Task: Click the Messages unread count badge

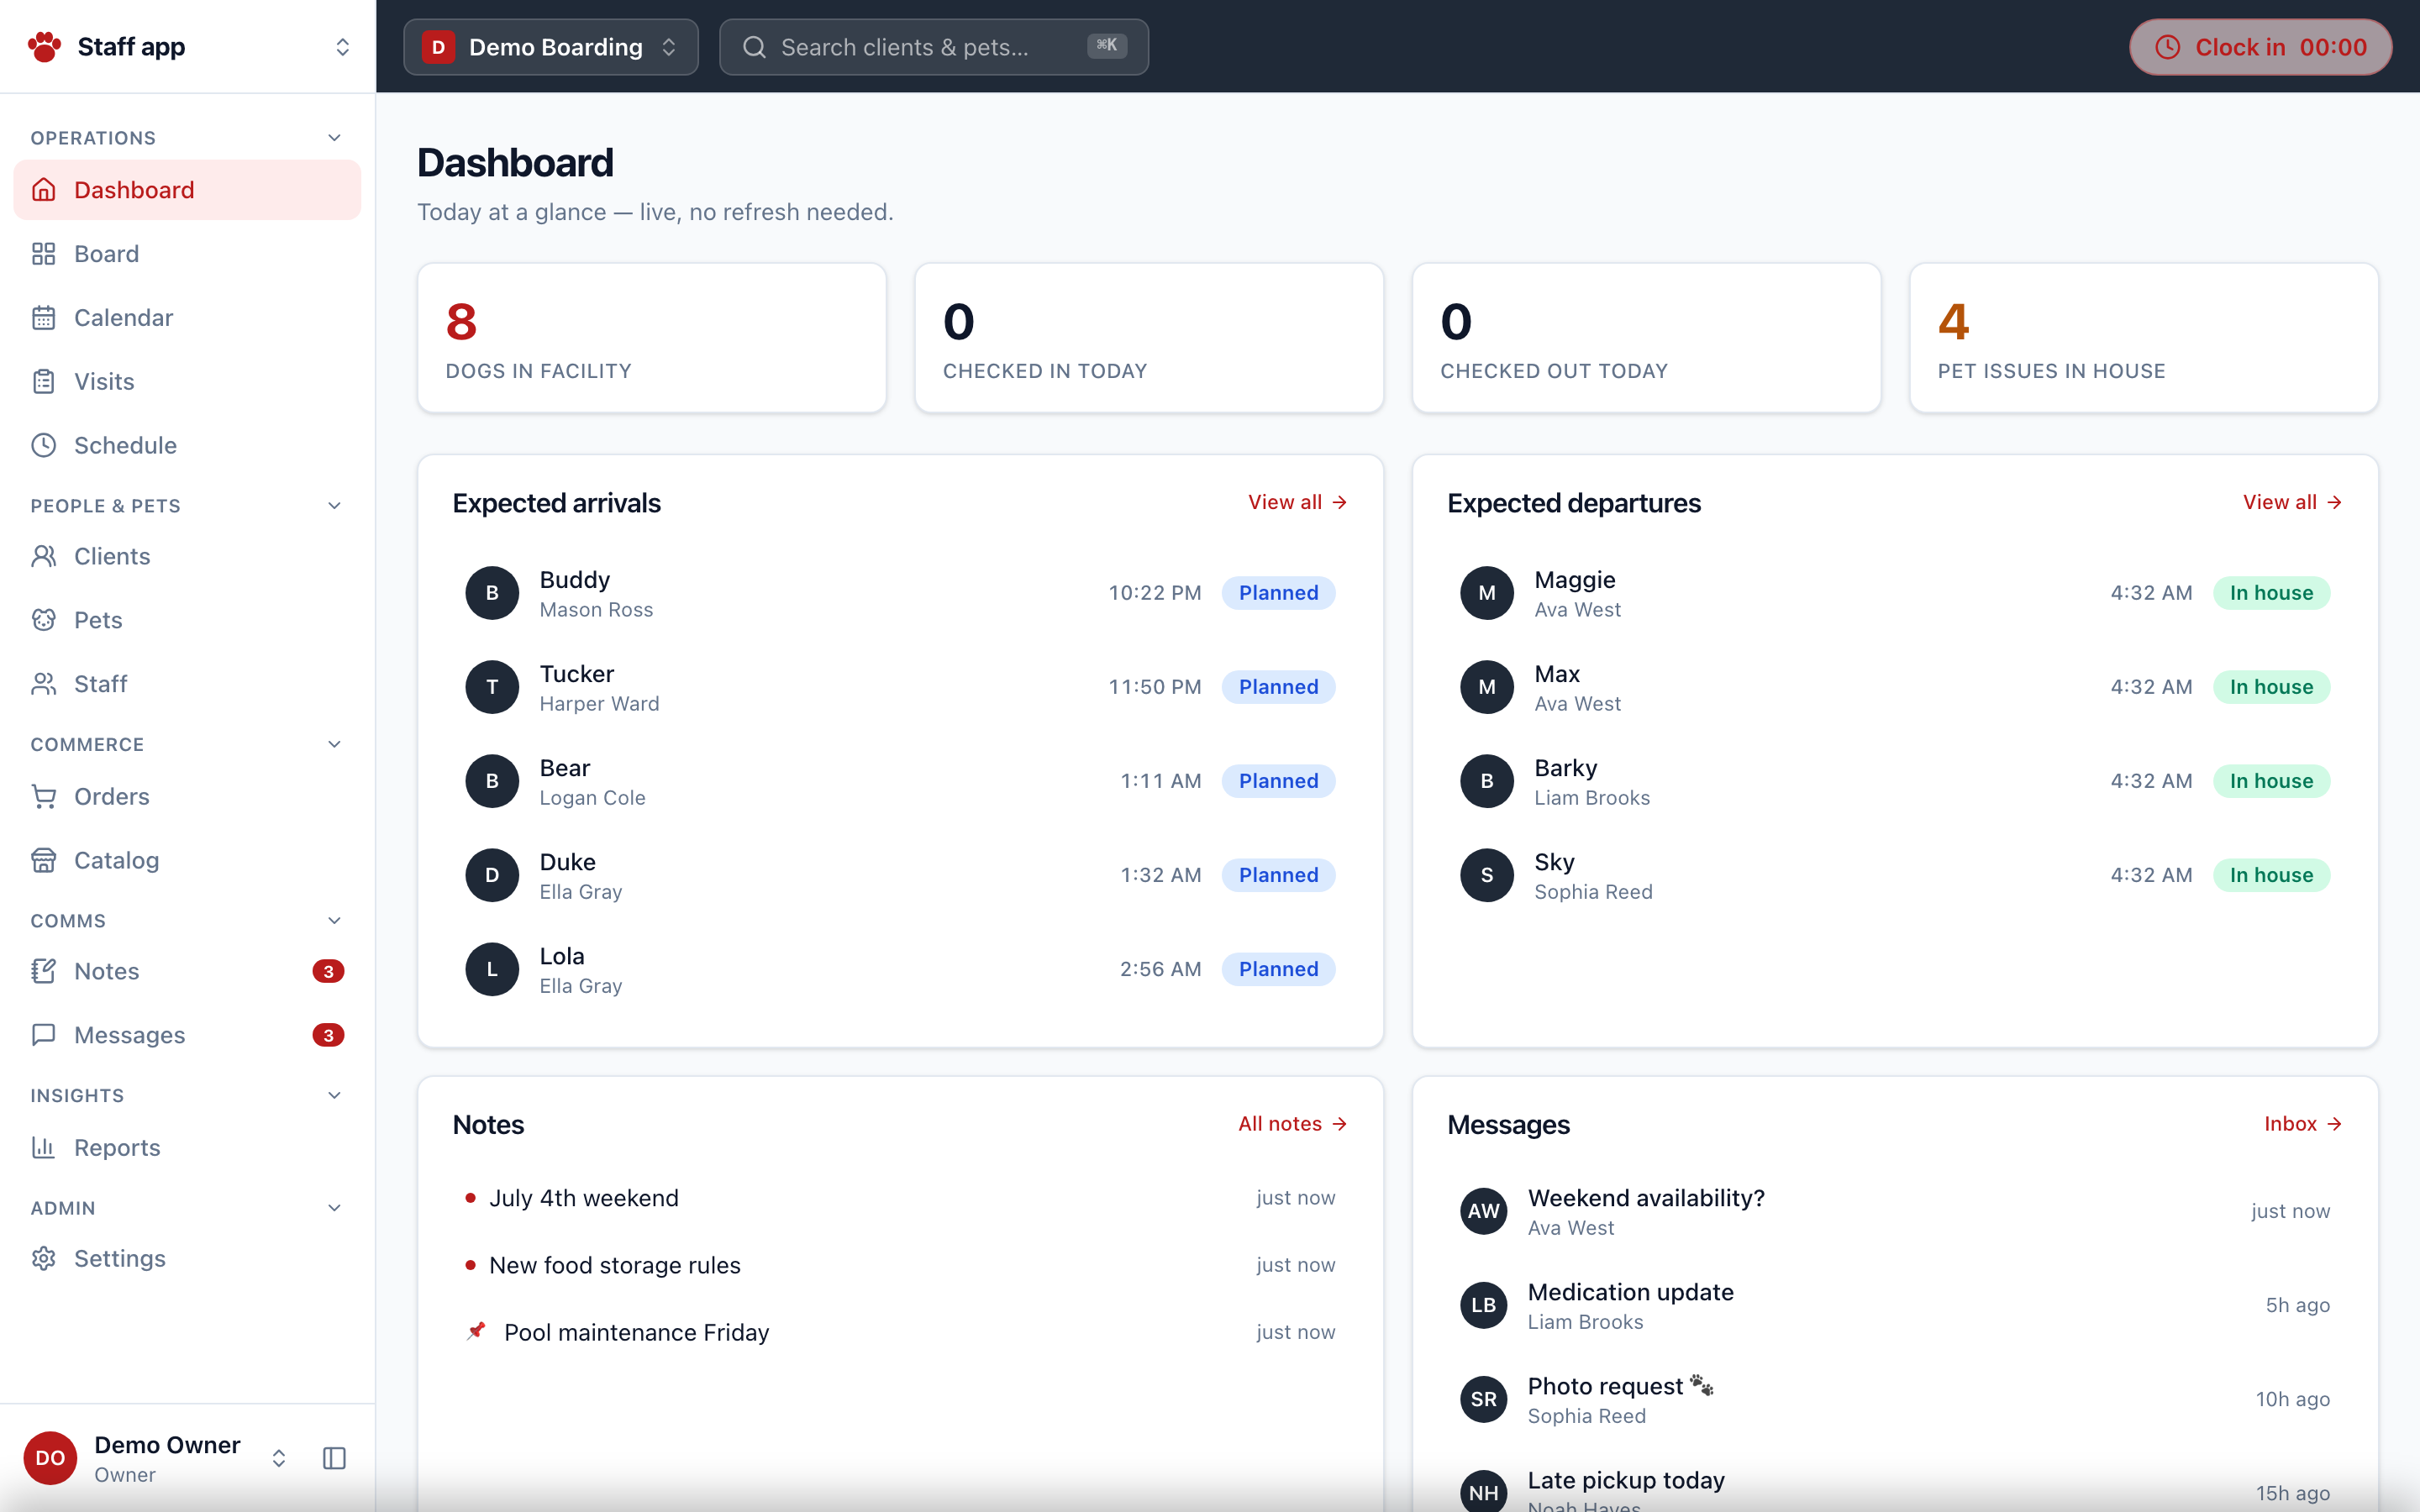Action: click(328, 1036)
